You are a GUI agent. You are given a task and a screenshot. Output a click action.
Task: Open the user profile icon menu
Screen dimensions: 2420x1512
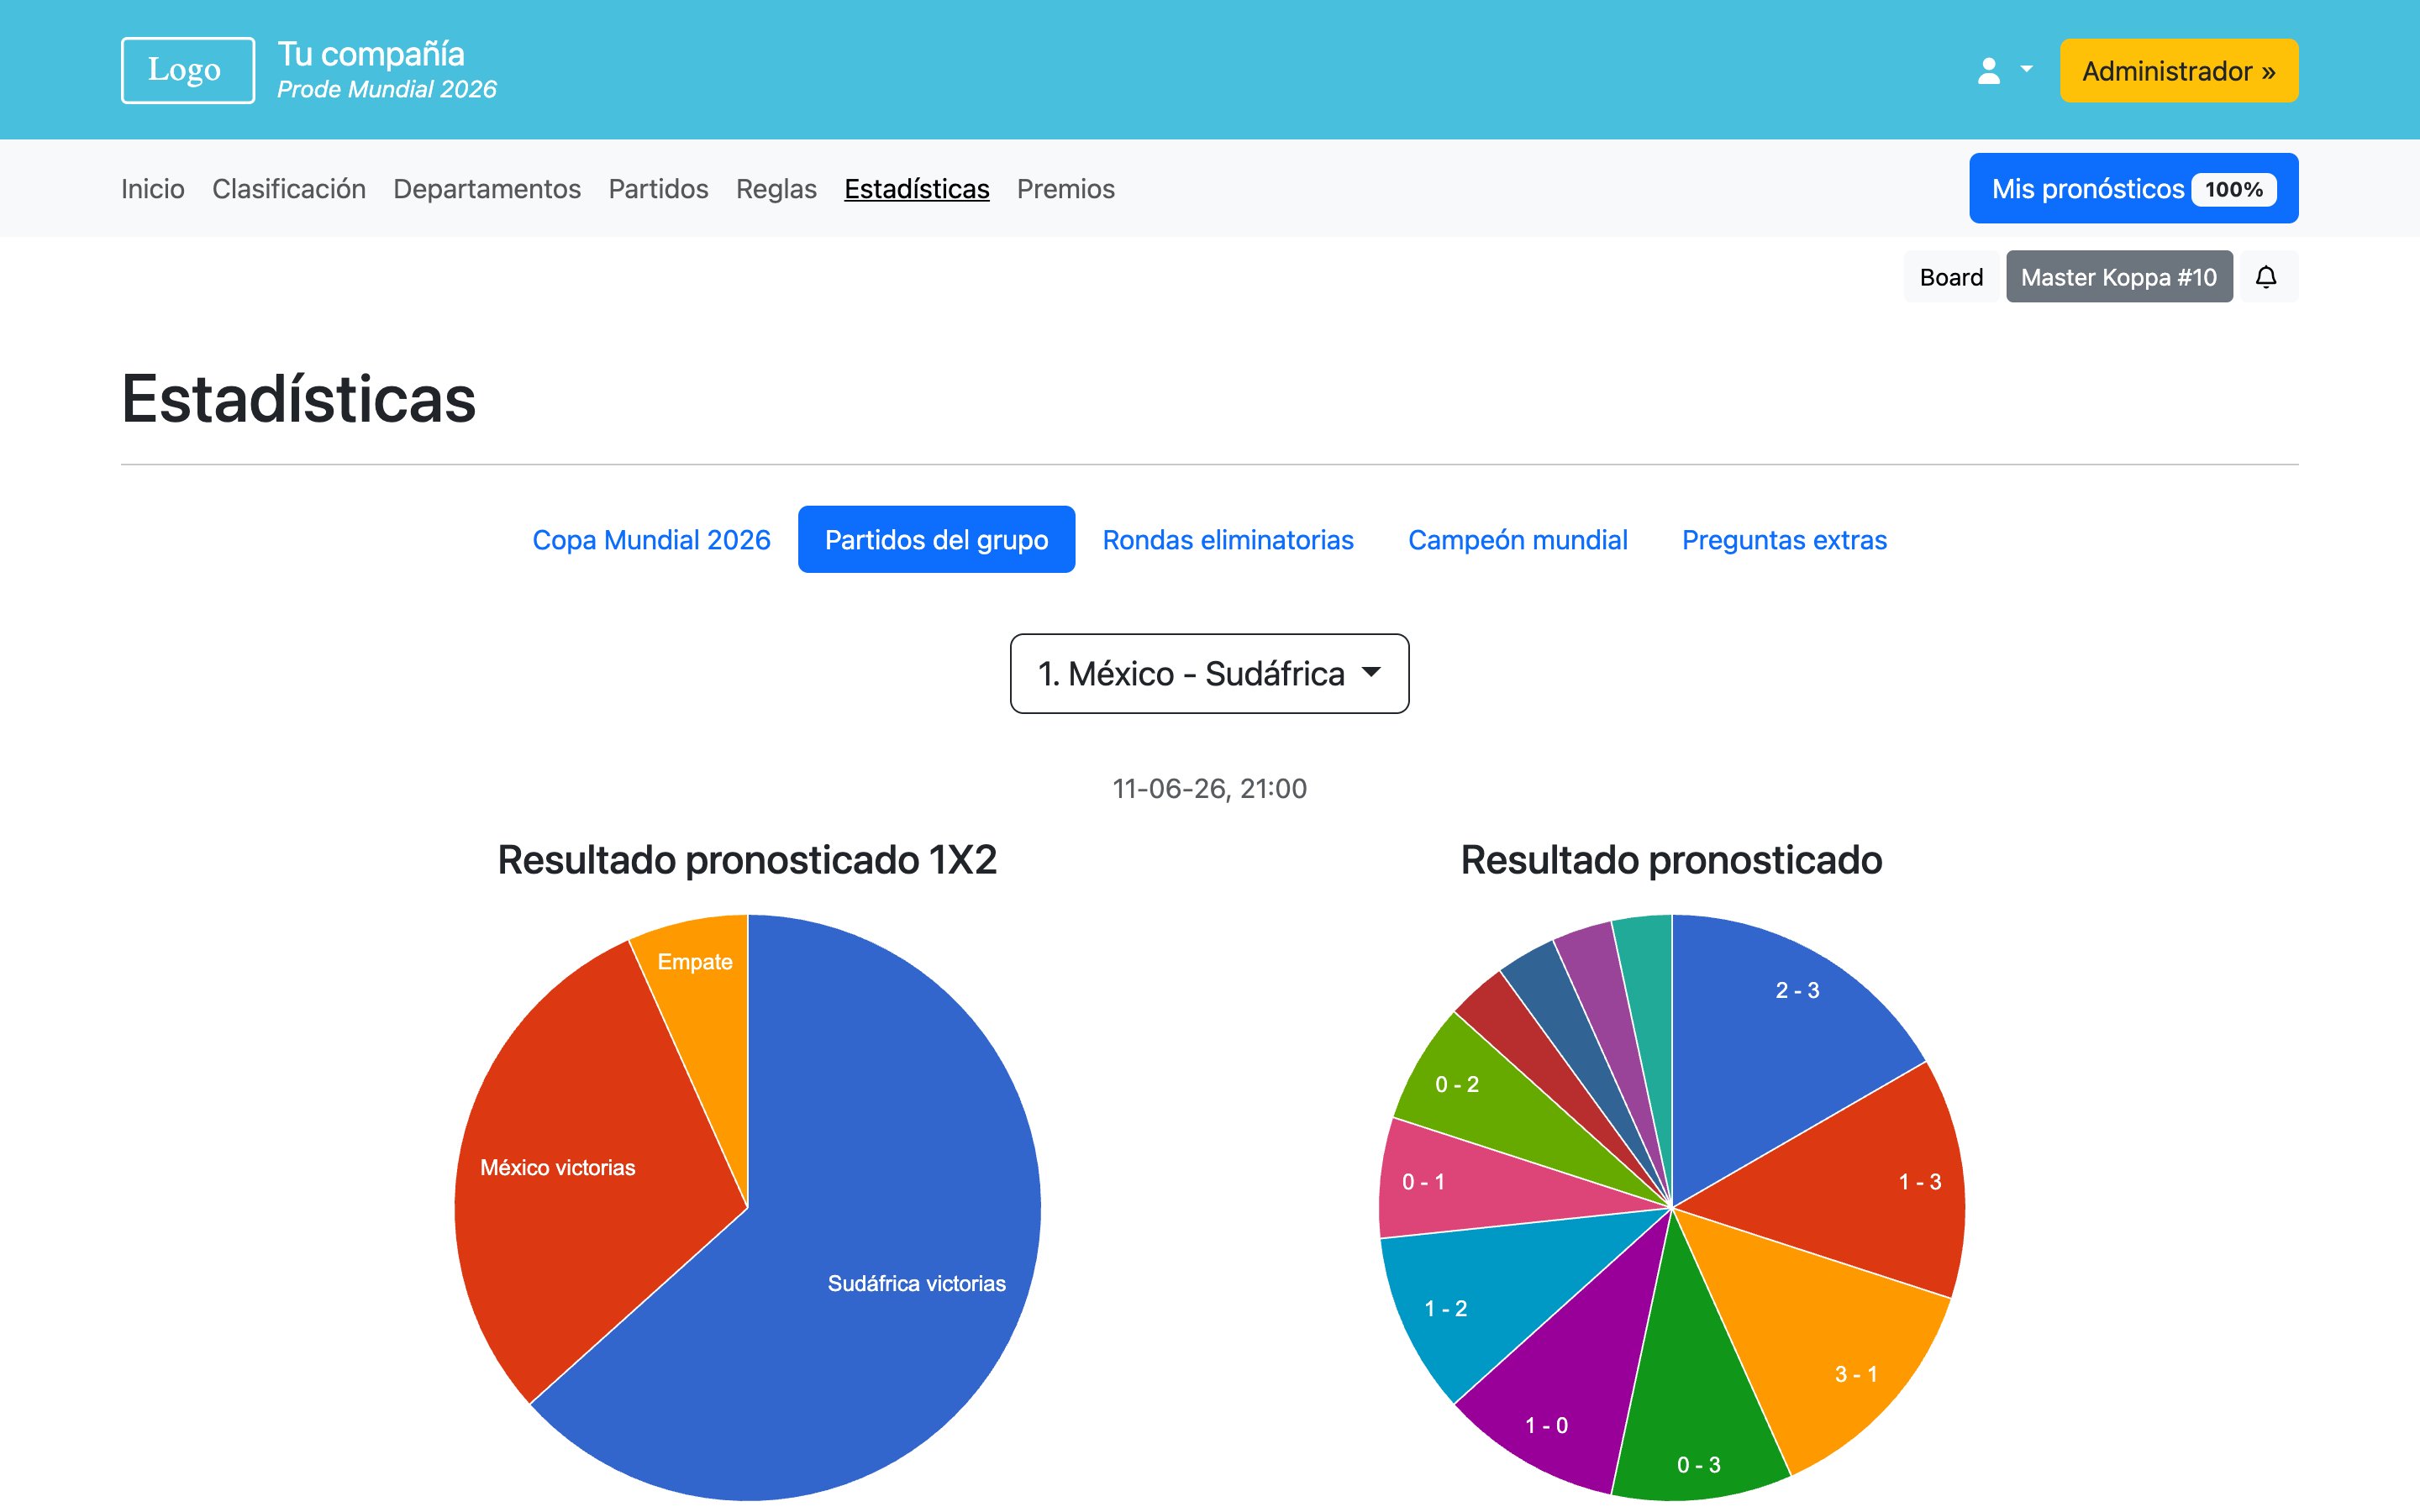[1988, 71]
